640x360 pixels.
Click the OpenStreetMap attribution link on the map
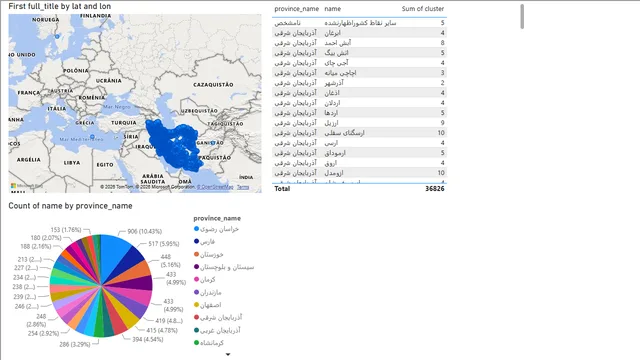(215, 187)
